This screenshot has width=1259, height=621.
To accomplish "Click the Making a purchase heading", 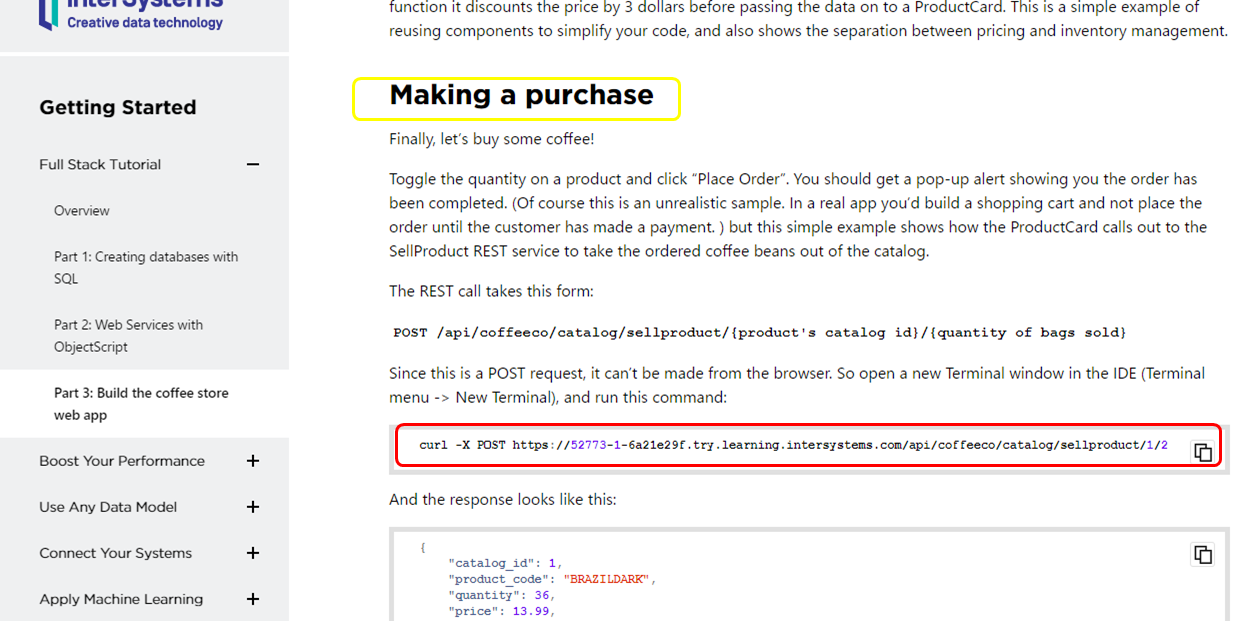I will [x=521, y=95].
